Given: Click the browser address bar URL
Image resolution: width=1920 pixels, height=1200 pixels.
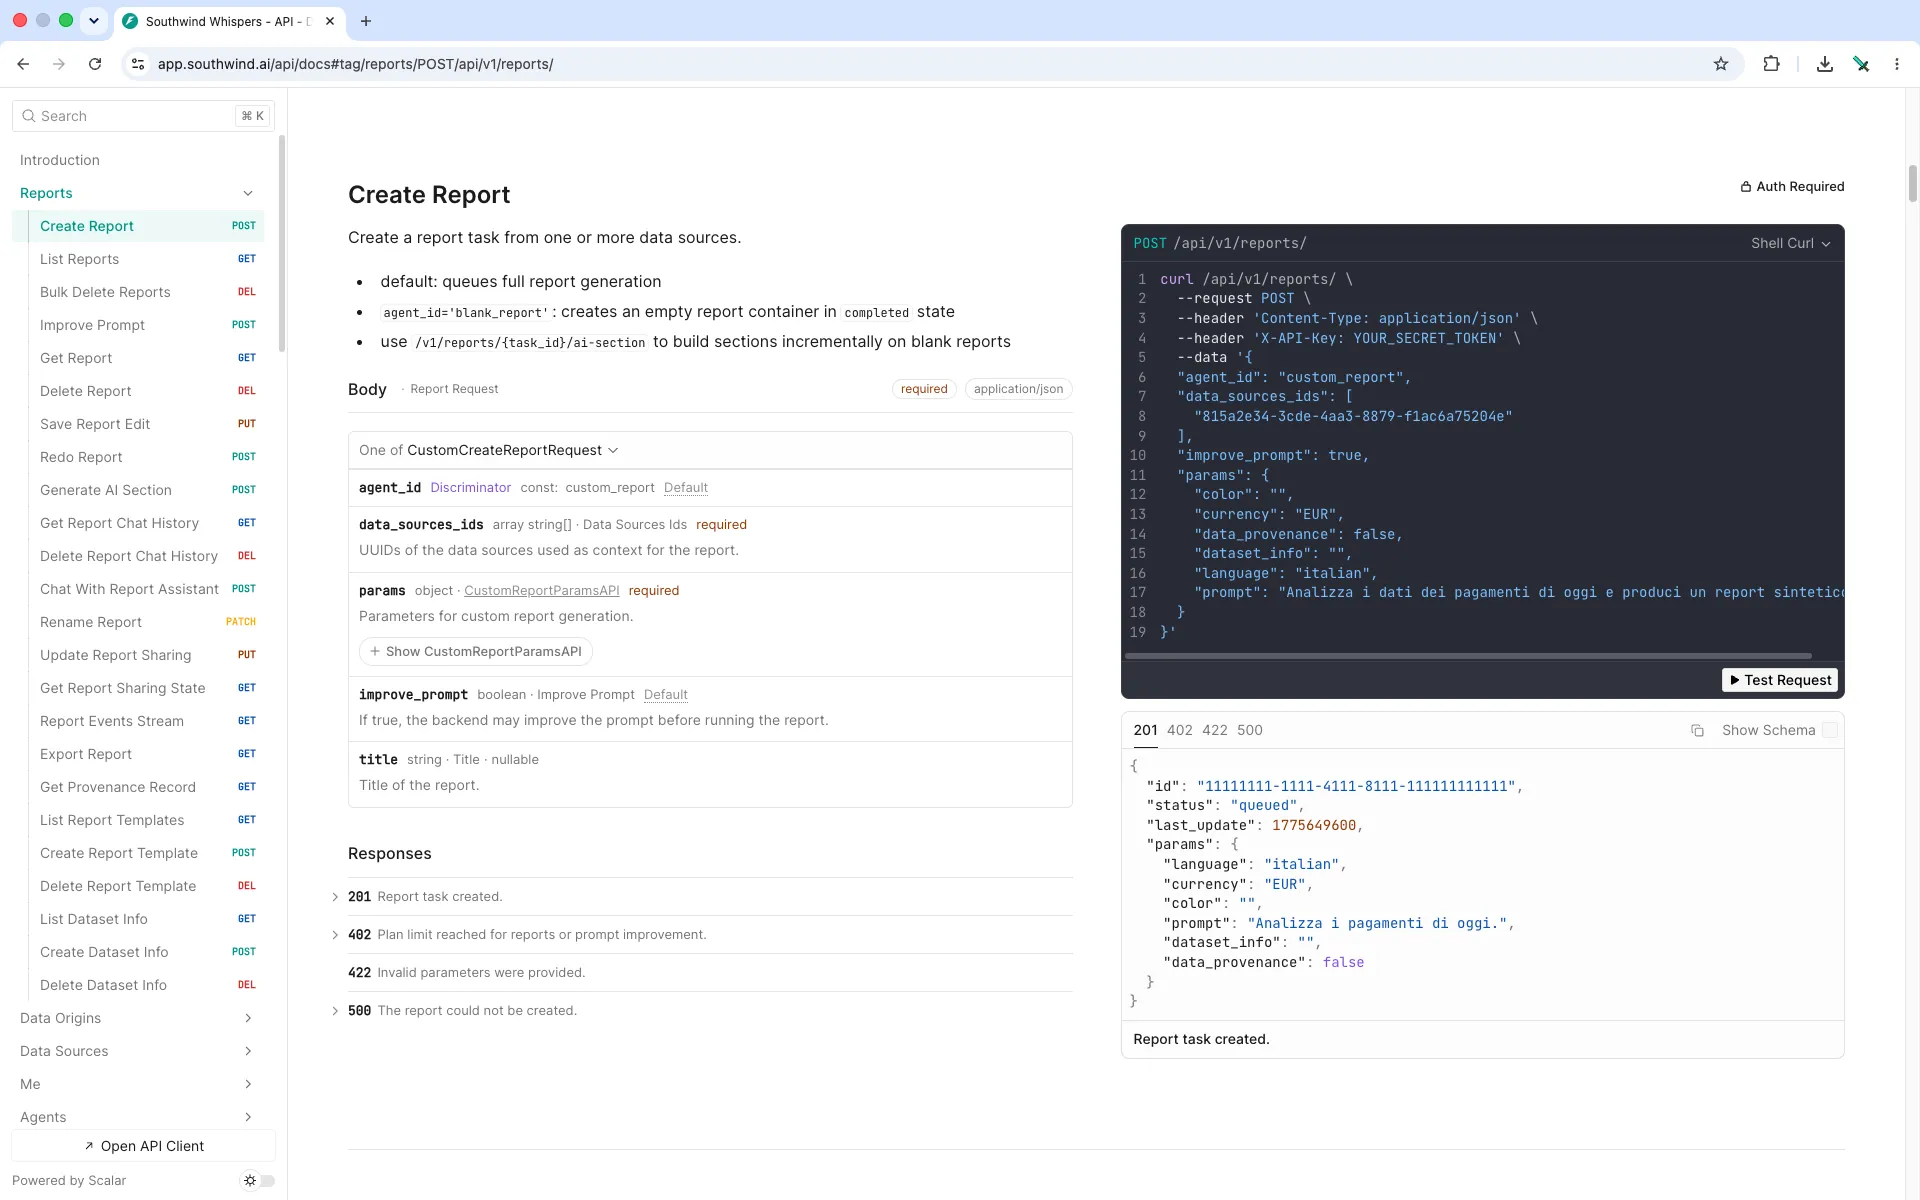Looking at the screenshot, I should (x=355, y=64).
